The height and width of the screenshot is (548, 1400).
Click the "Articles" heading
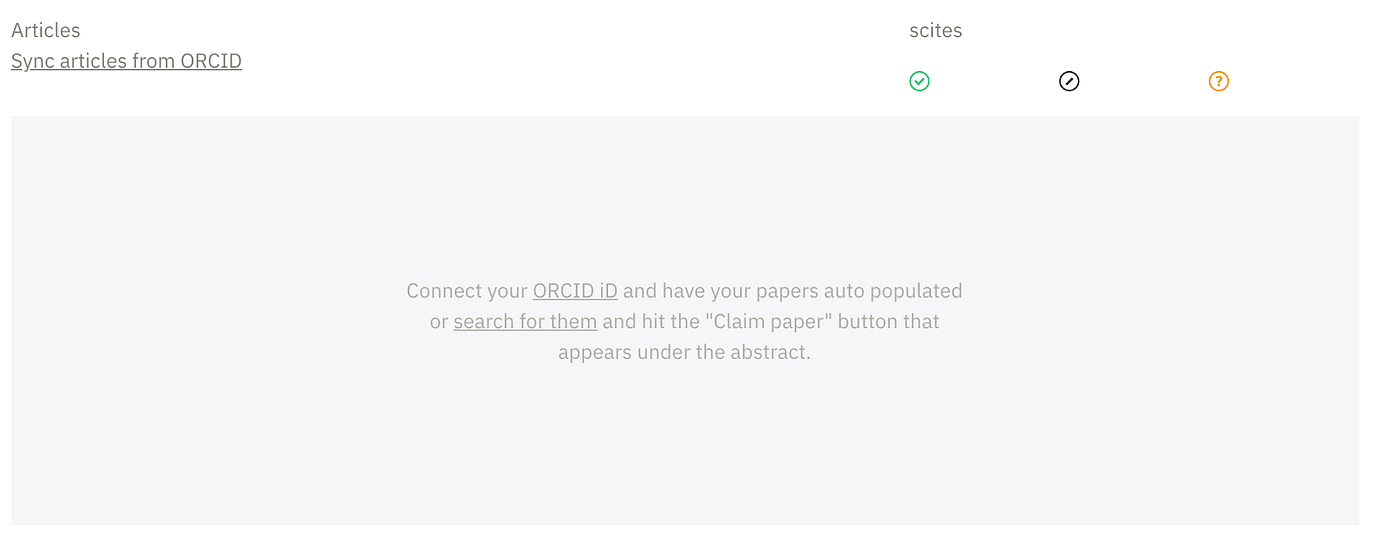(x=46, y=31)
